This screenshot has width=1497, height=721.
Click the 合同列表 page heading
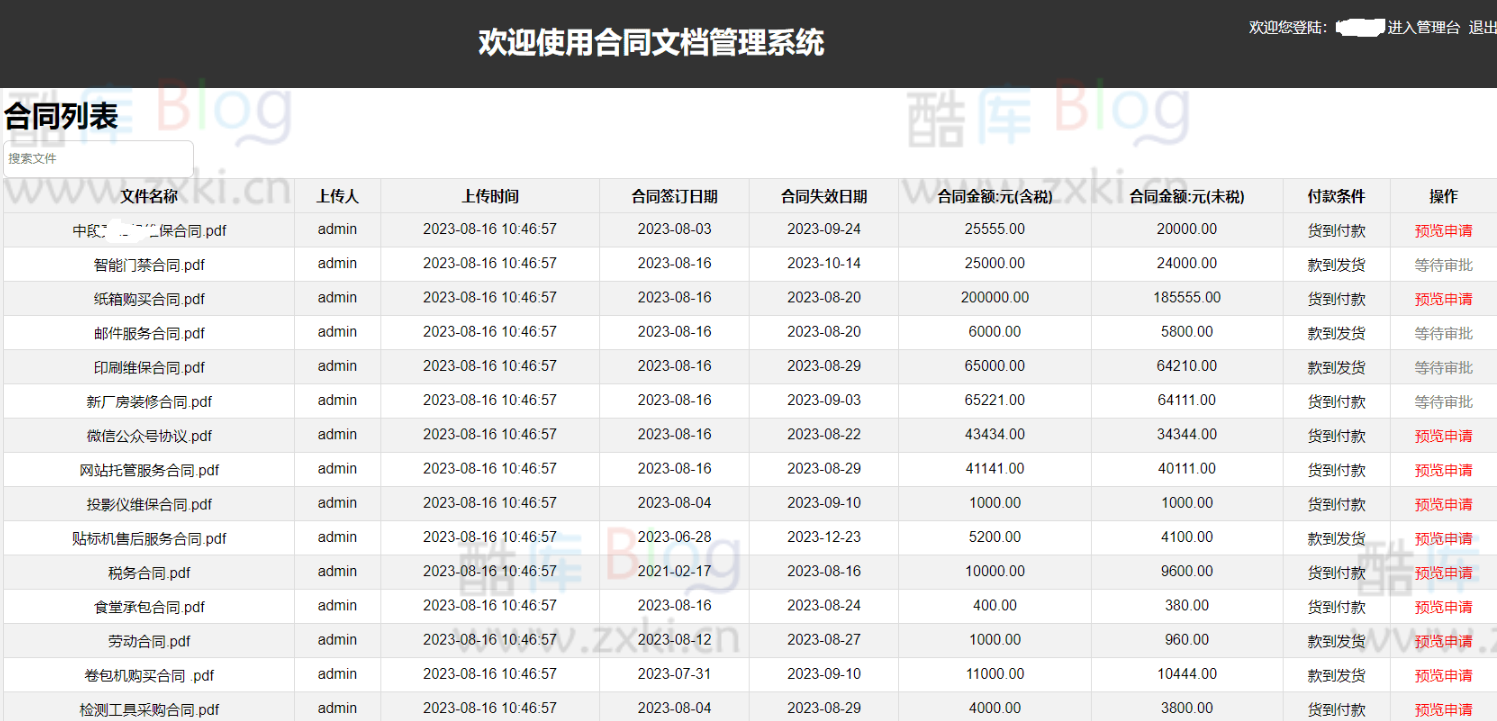60,116
